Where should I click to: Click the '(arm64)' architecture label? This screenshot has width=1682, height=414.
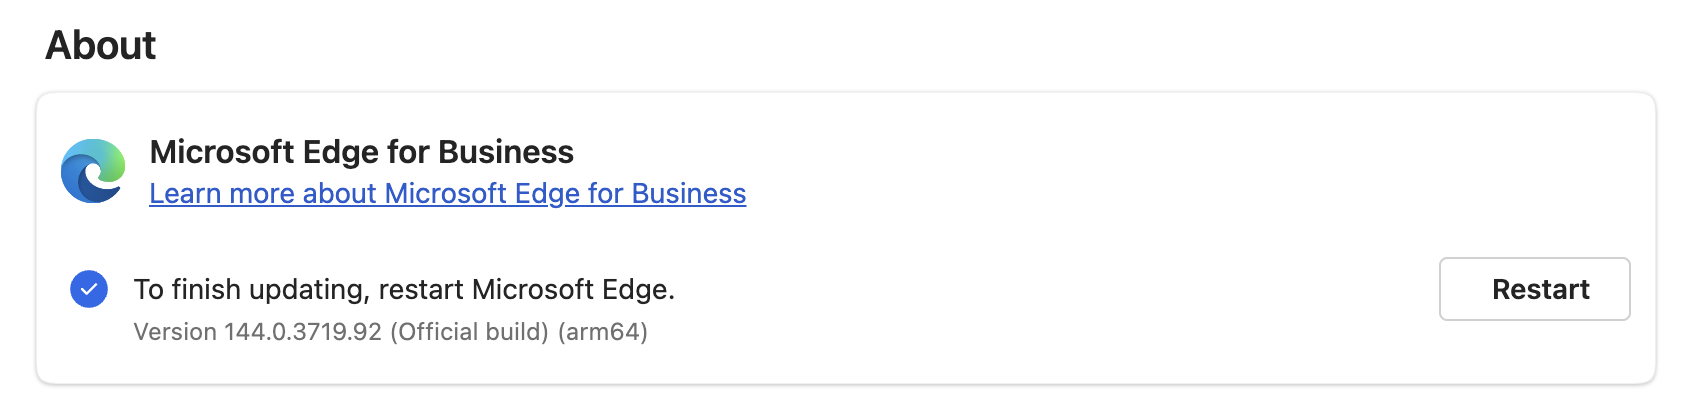point(603,332)
